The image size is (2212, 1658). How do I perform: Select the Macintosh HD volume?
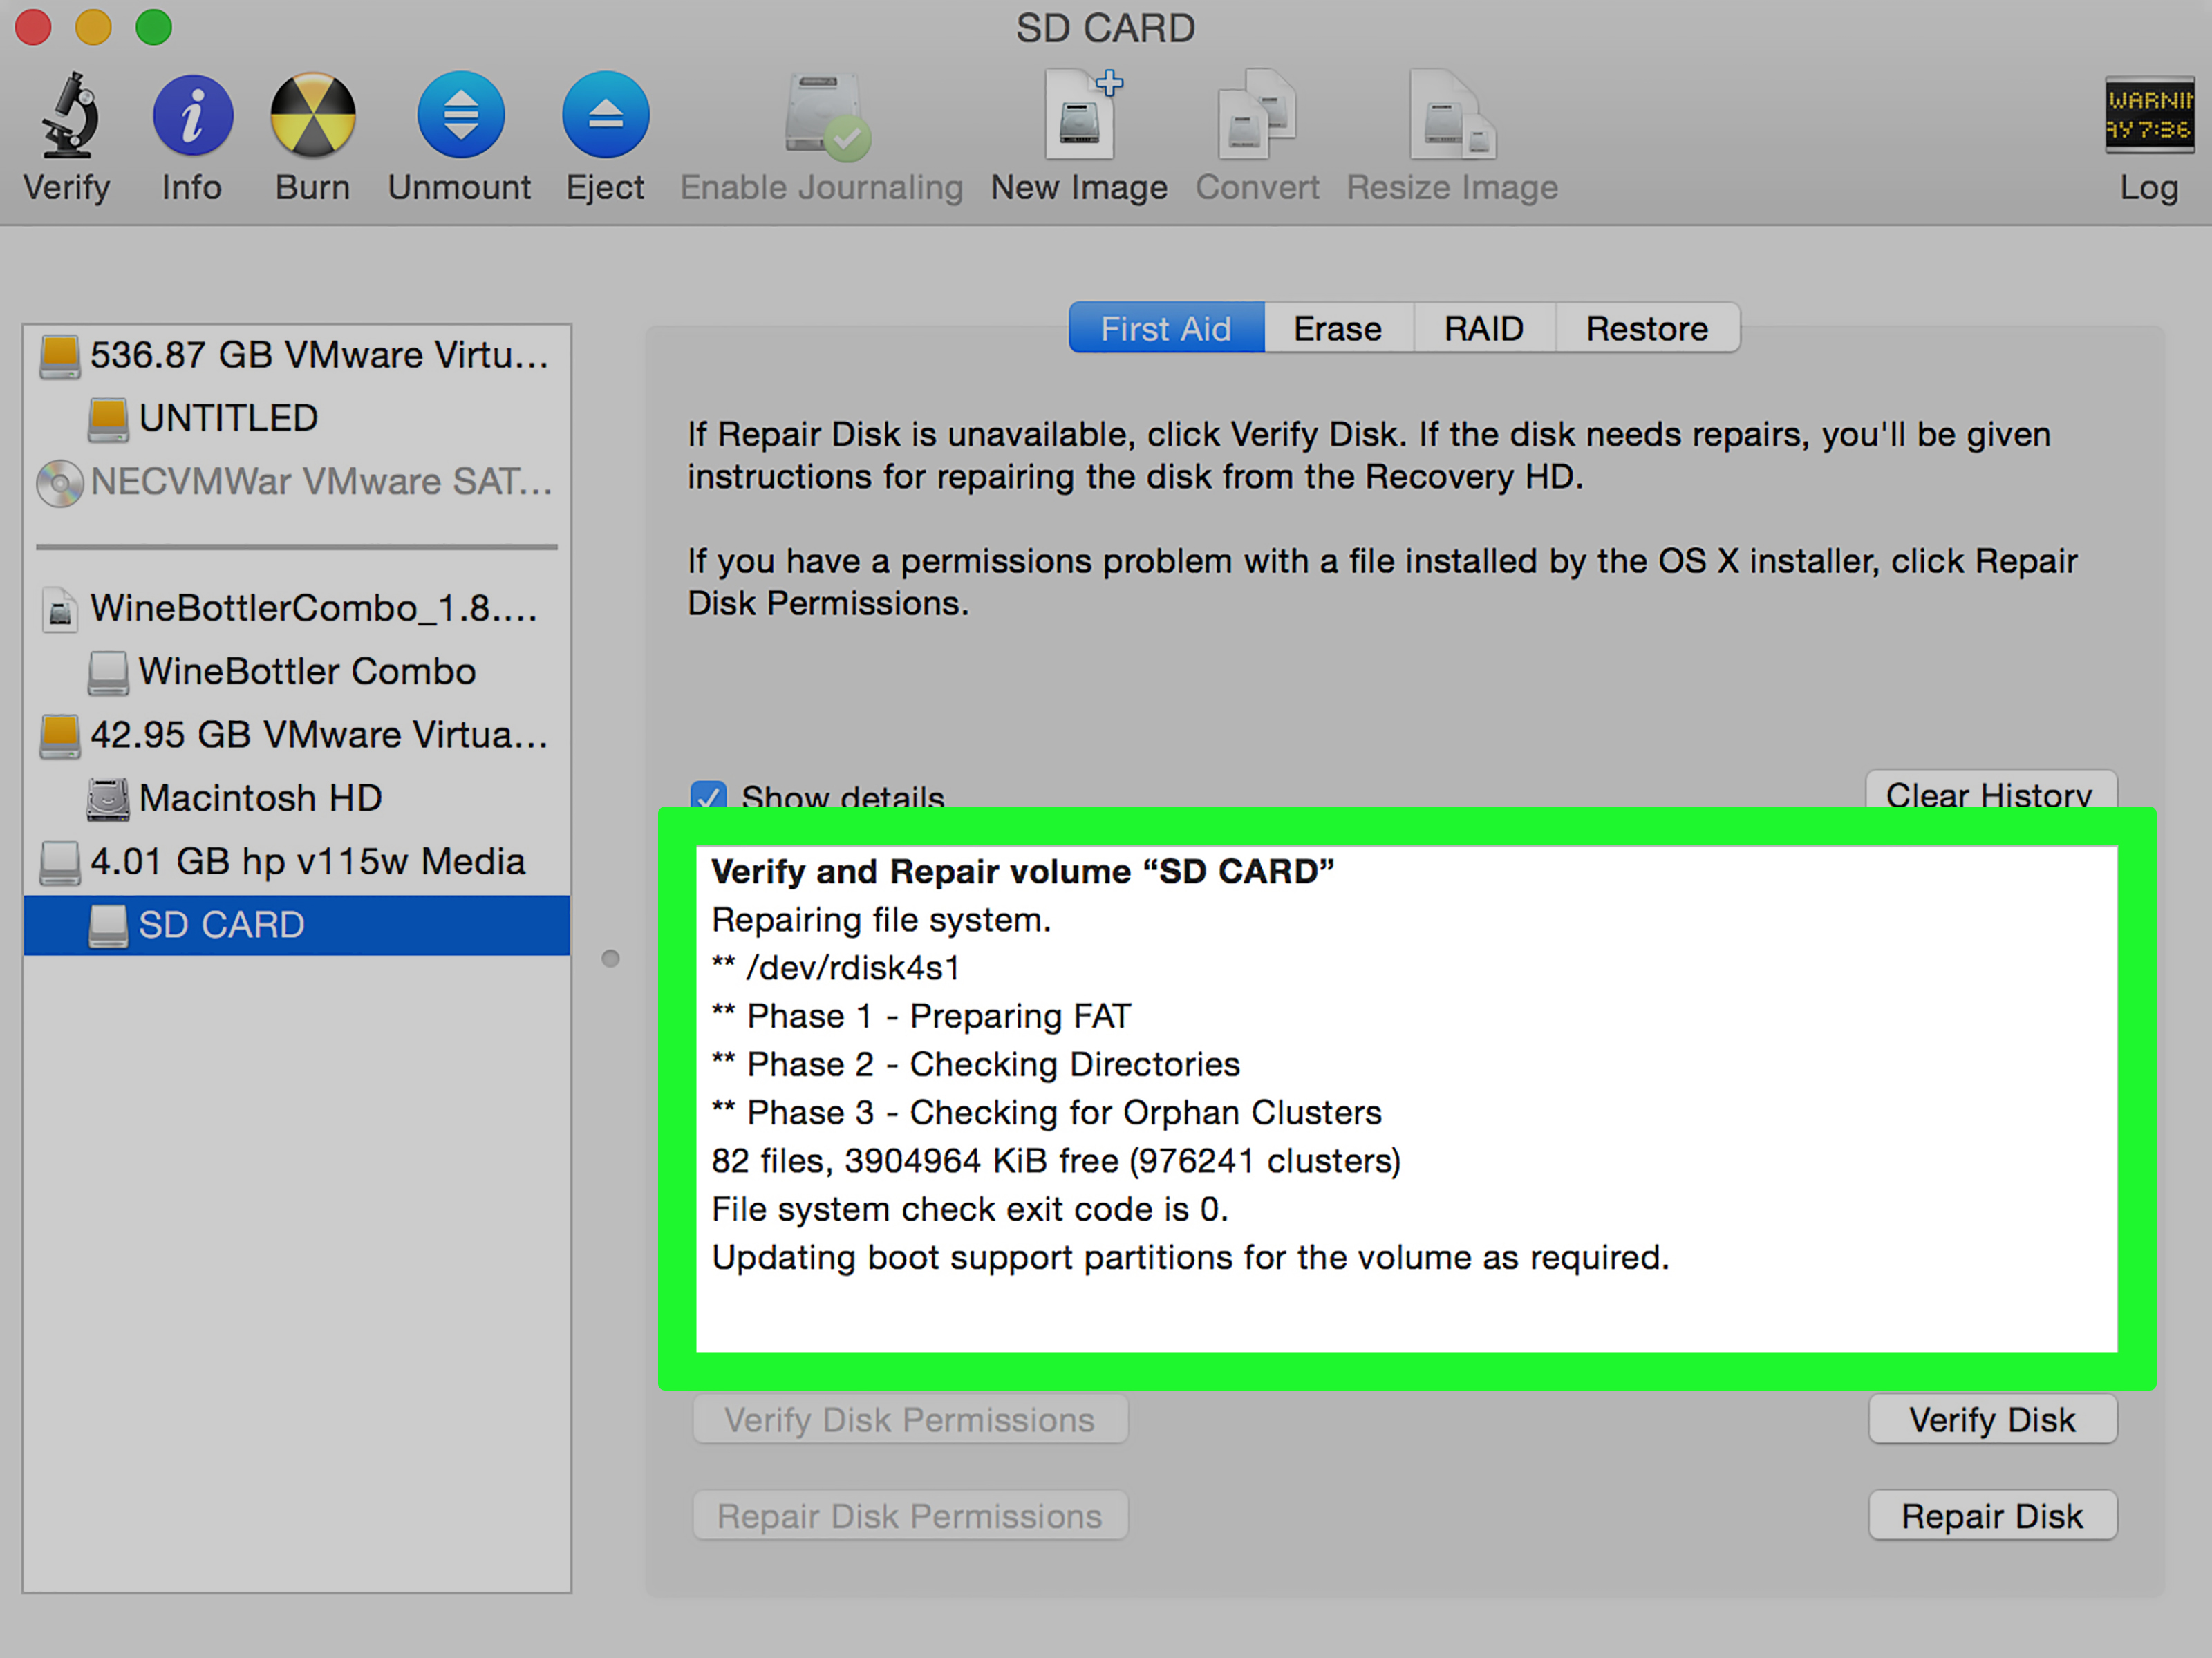point(297,798)
